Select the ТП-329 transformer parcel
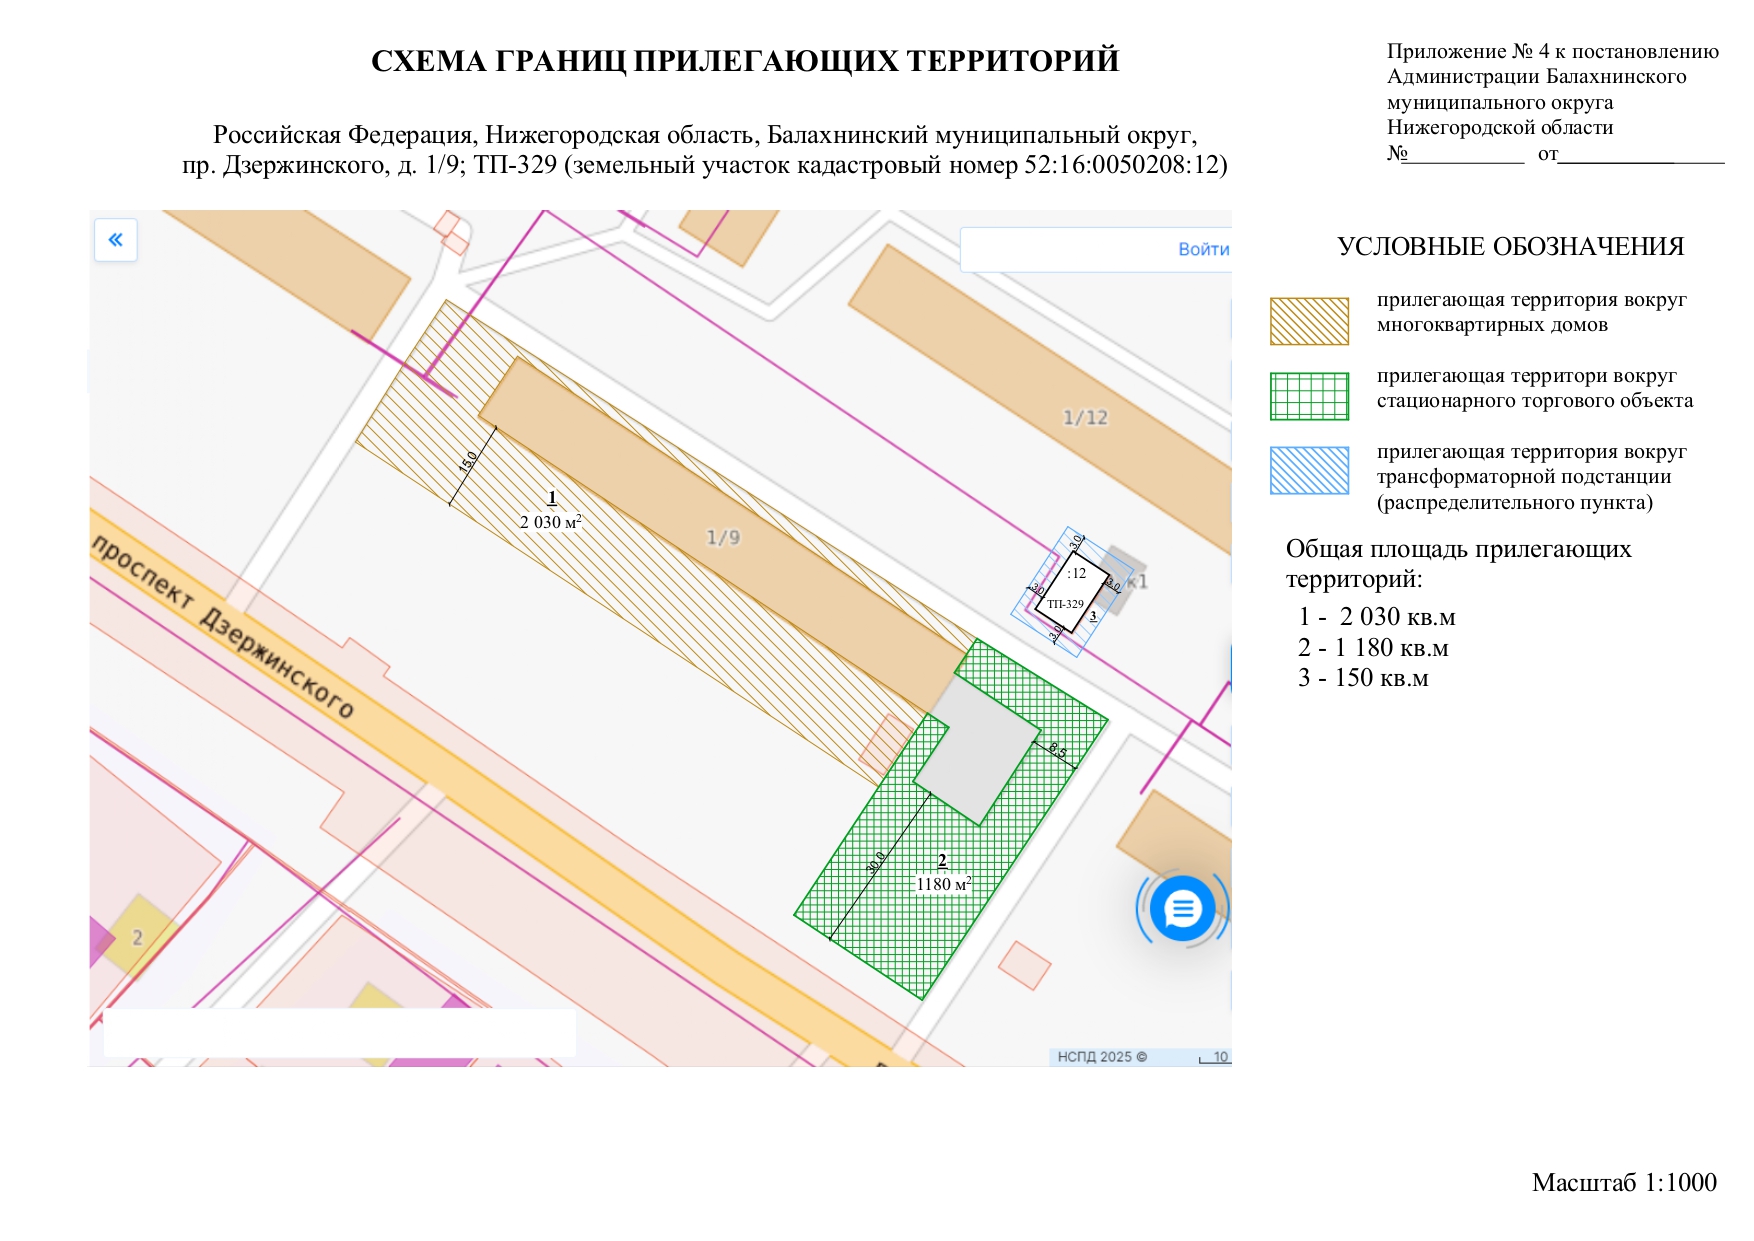 tap(1070, 592)
